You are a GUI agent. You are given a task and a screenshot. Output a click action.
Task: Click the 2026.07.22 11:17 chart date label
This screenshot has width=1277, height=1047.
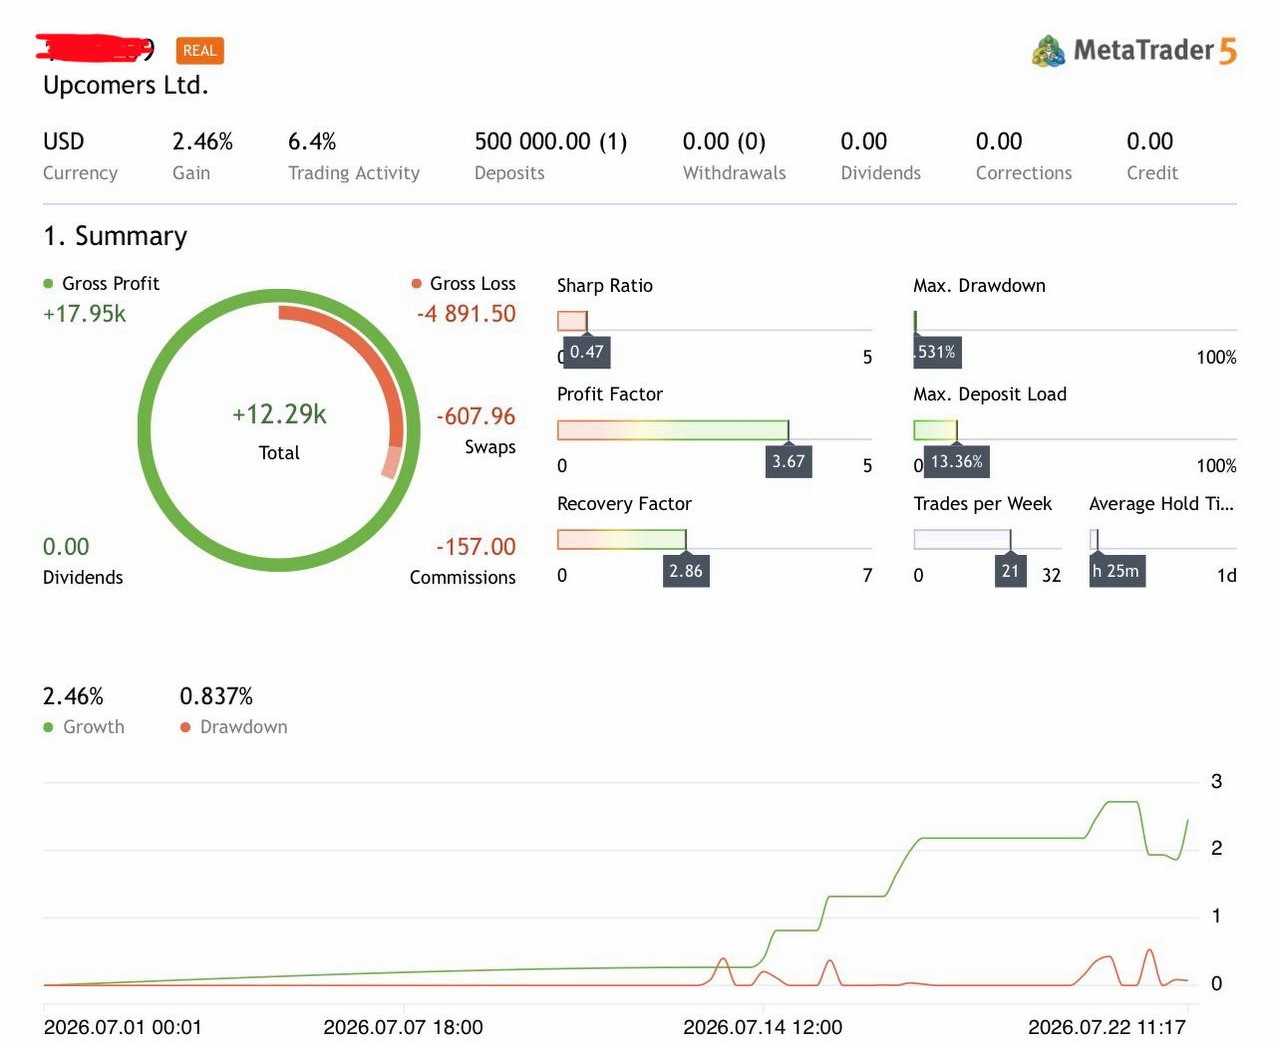1107,1027
